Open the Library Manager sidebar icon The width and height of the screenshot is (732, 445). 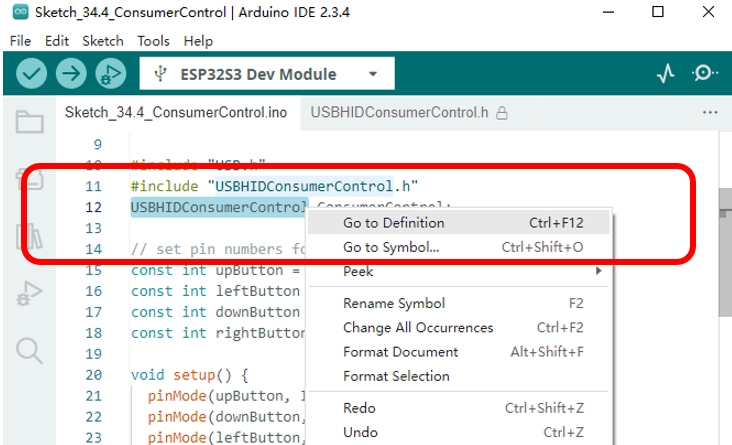click(29, 236)
